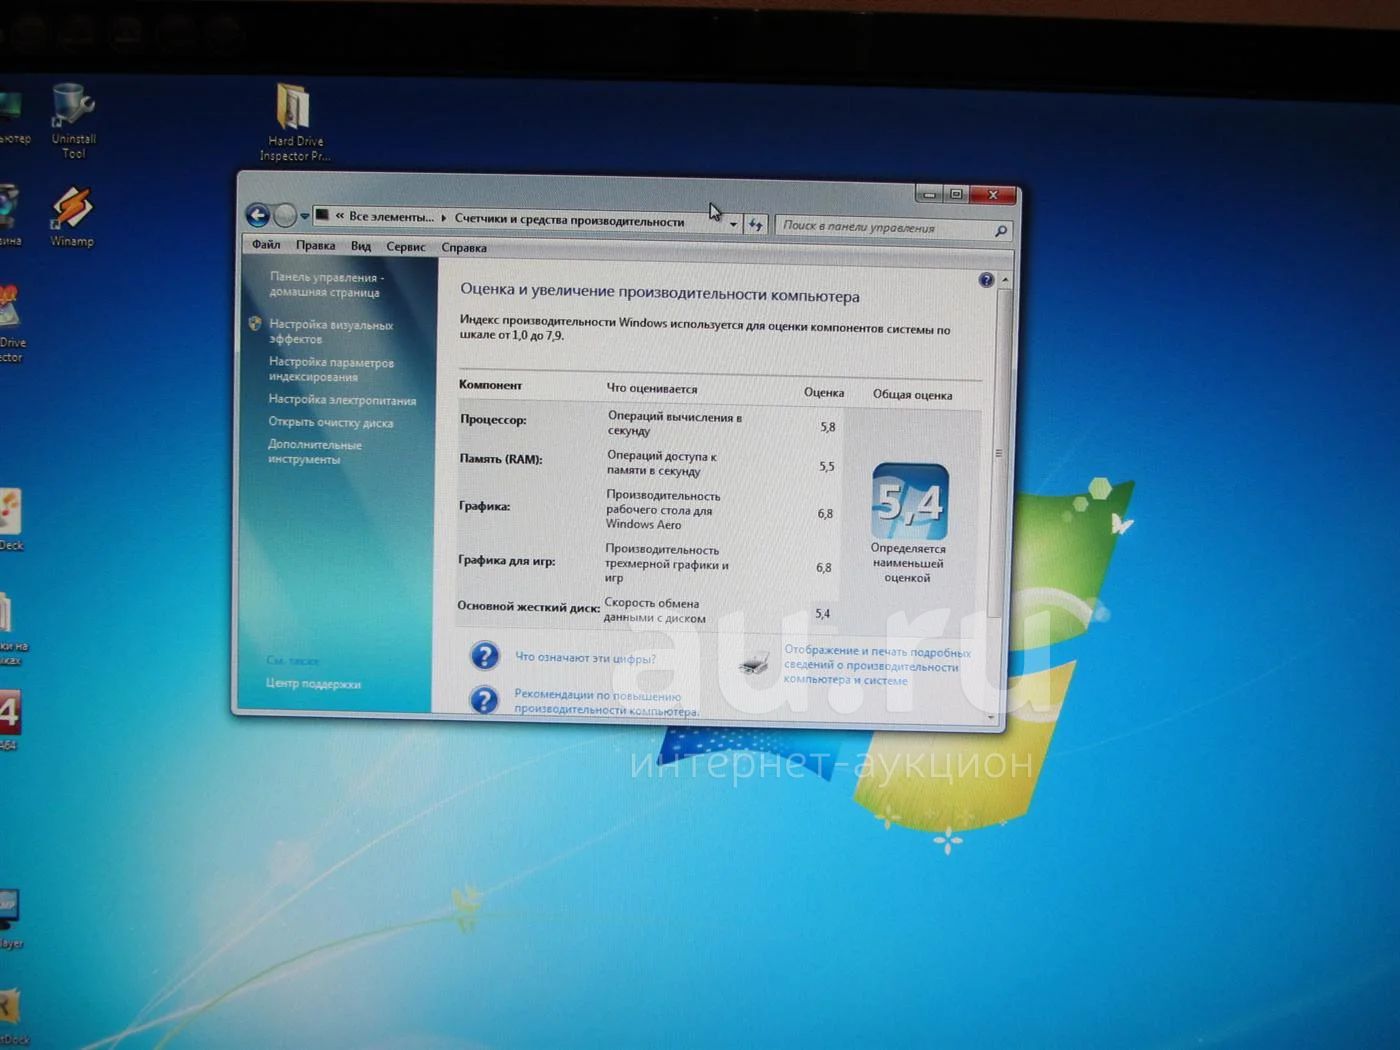The height and width of the screenshot is (1050, 1400).
Task: Click the refresh button beside address bar
Action: pyautogui.click(x=755, y=225)
